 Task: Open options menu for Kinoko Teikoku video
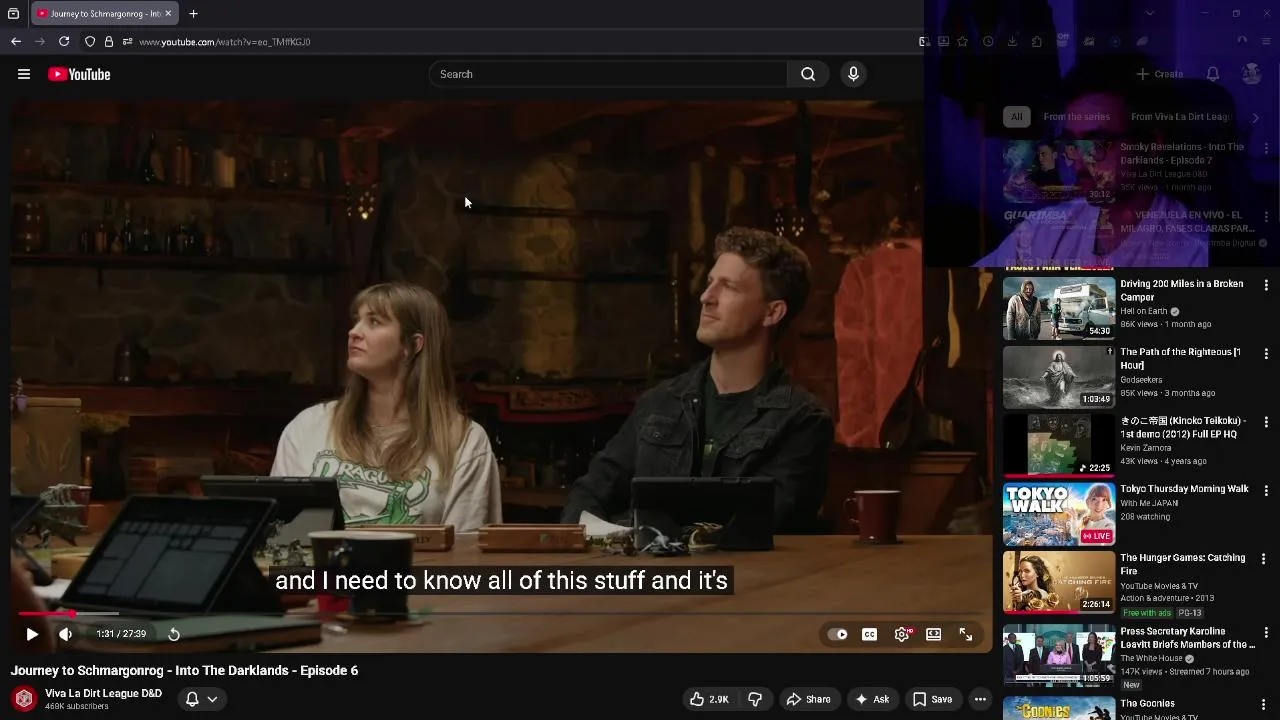pyautogui.click(x=1266, y=422)
